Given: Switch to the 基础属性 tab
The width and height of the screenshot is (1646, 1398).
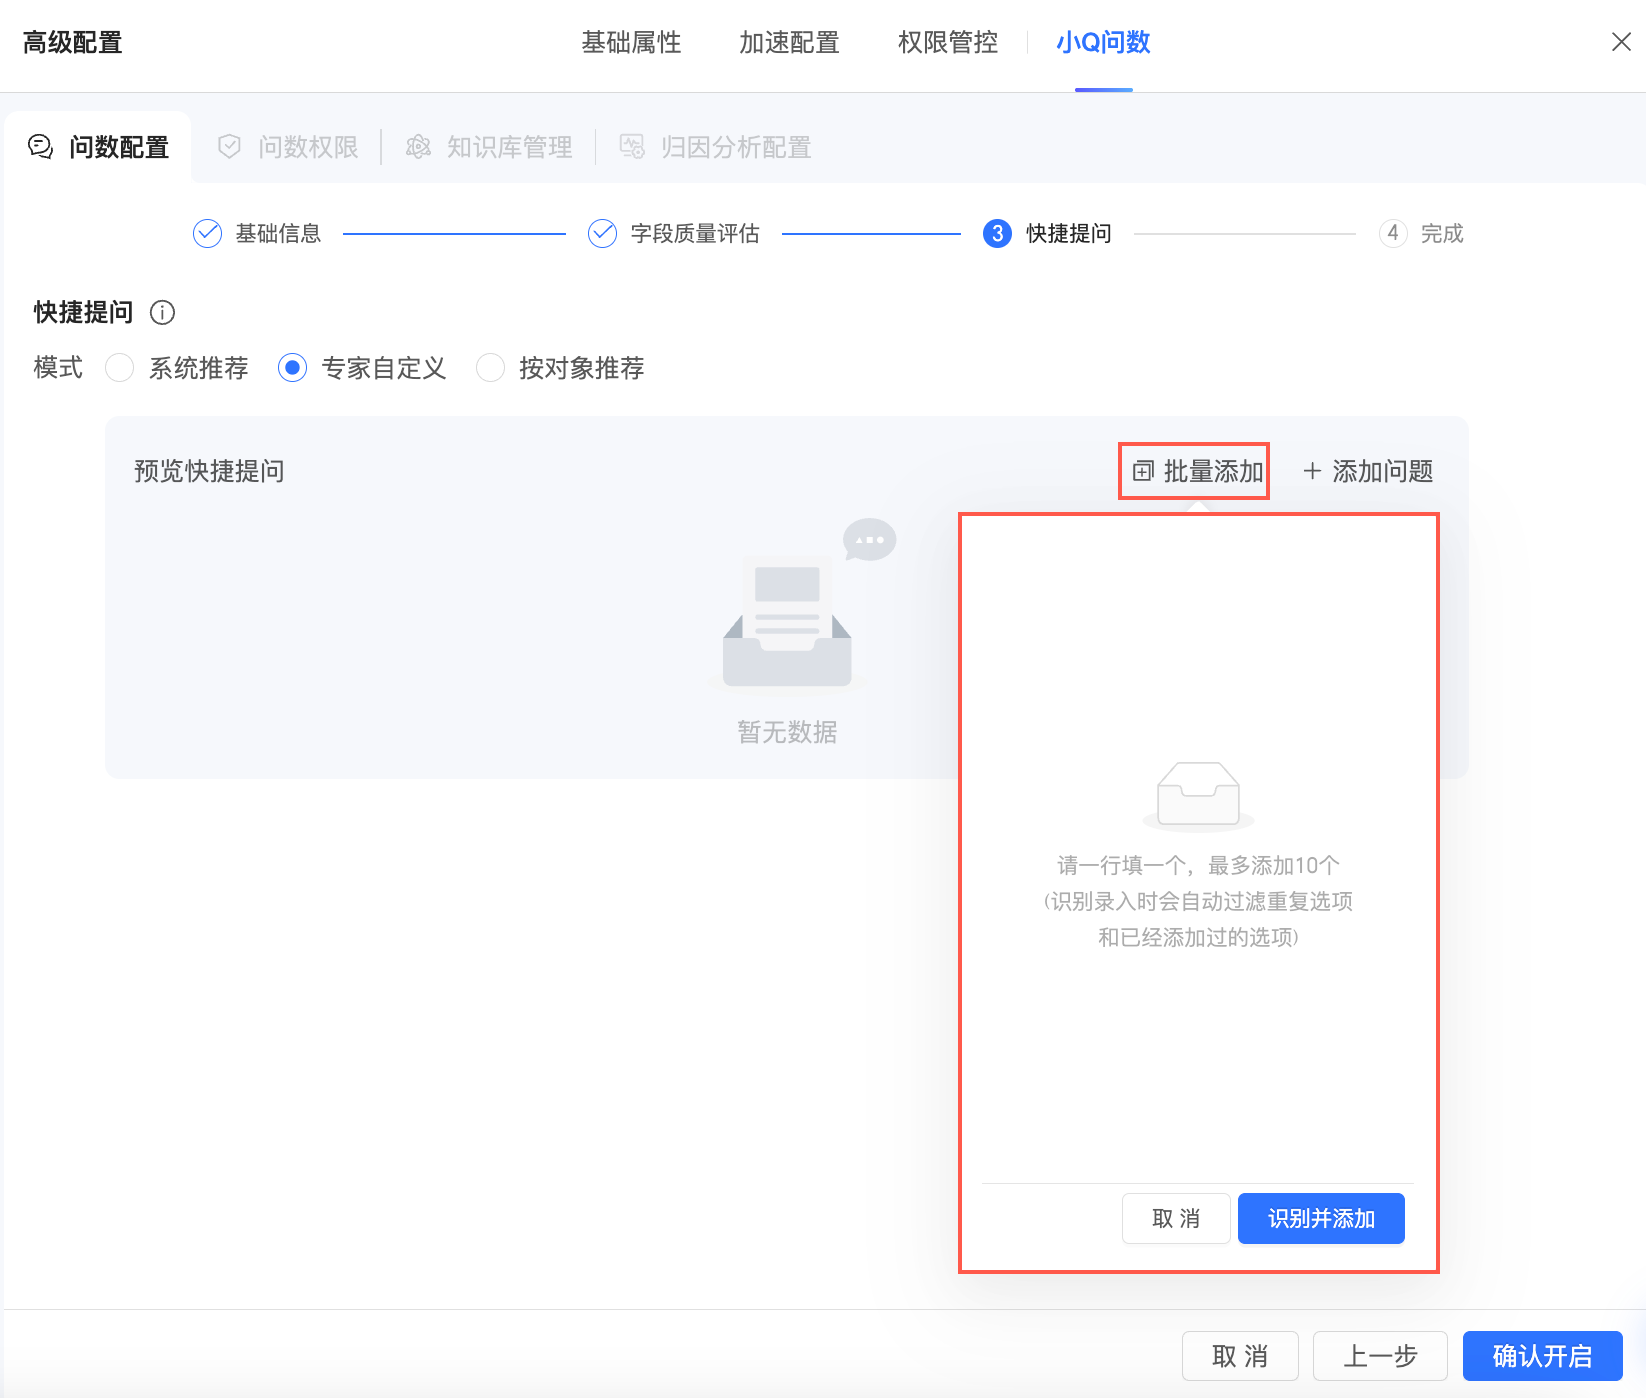Looking at the screenshot, I should (631, 42).
